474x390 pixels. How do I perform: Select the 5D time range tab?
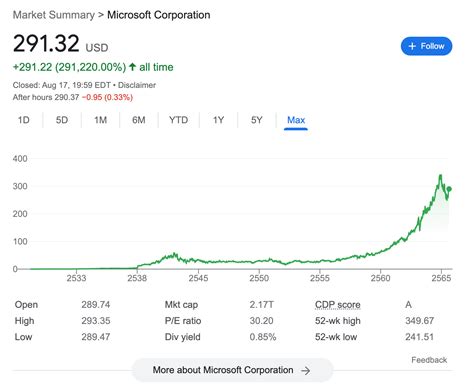point(62,120)
